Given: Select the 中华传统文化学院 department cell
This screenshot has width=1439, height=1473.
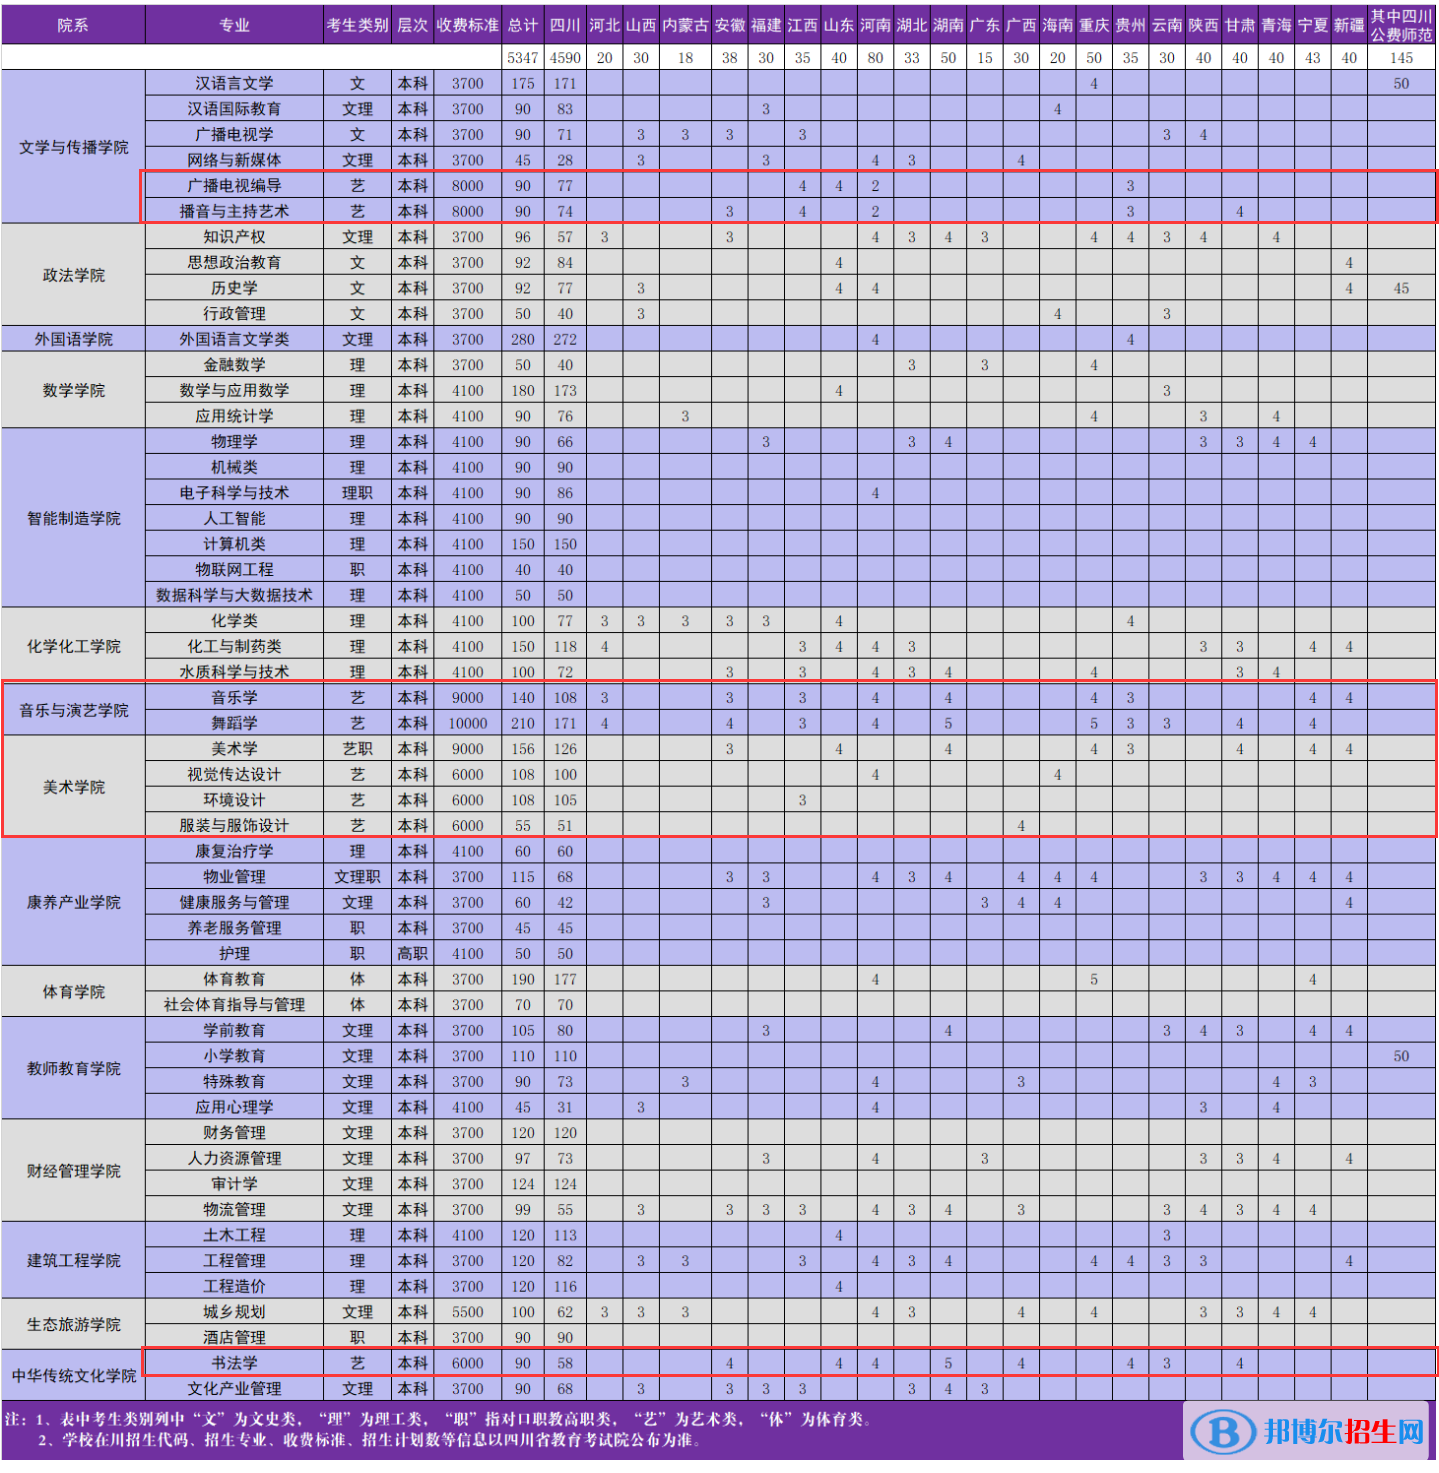Looking at the screenshot, I should coord(73,1376).
